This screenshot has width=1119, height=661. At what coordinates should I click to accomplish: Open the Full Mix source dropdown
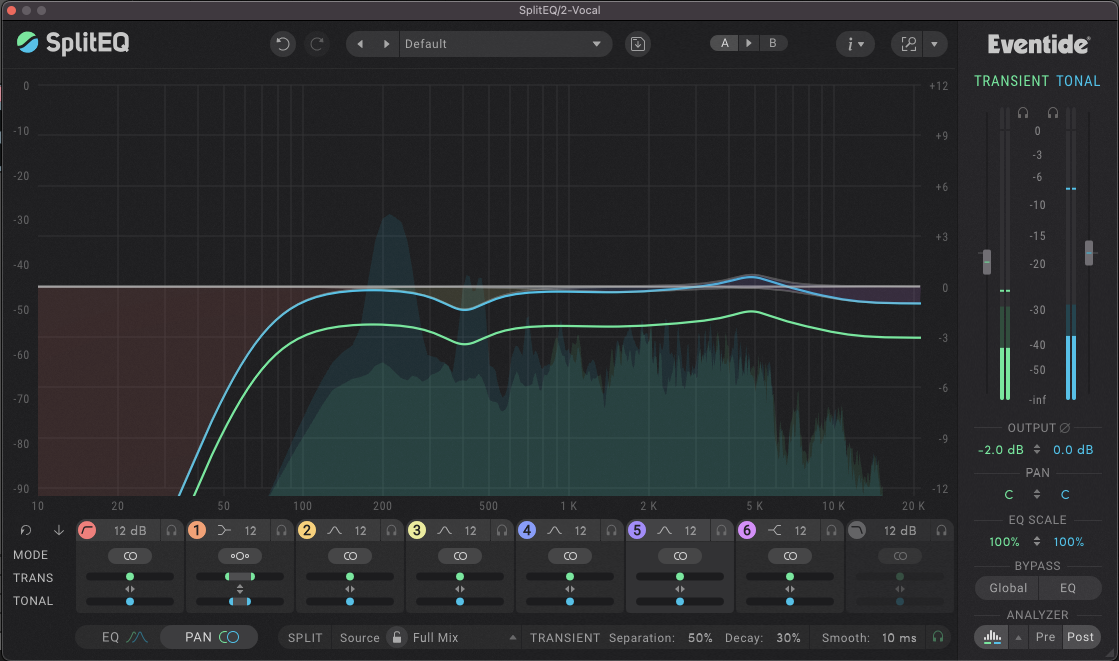(464, 637)
